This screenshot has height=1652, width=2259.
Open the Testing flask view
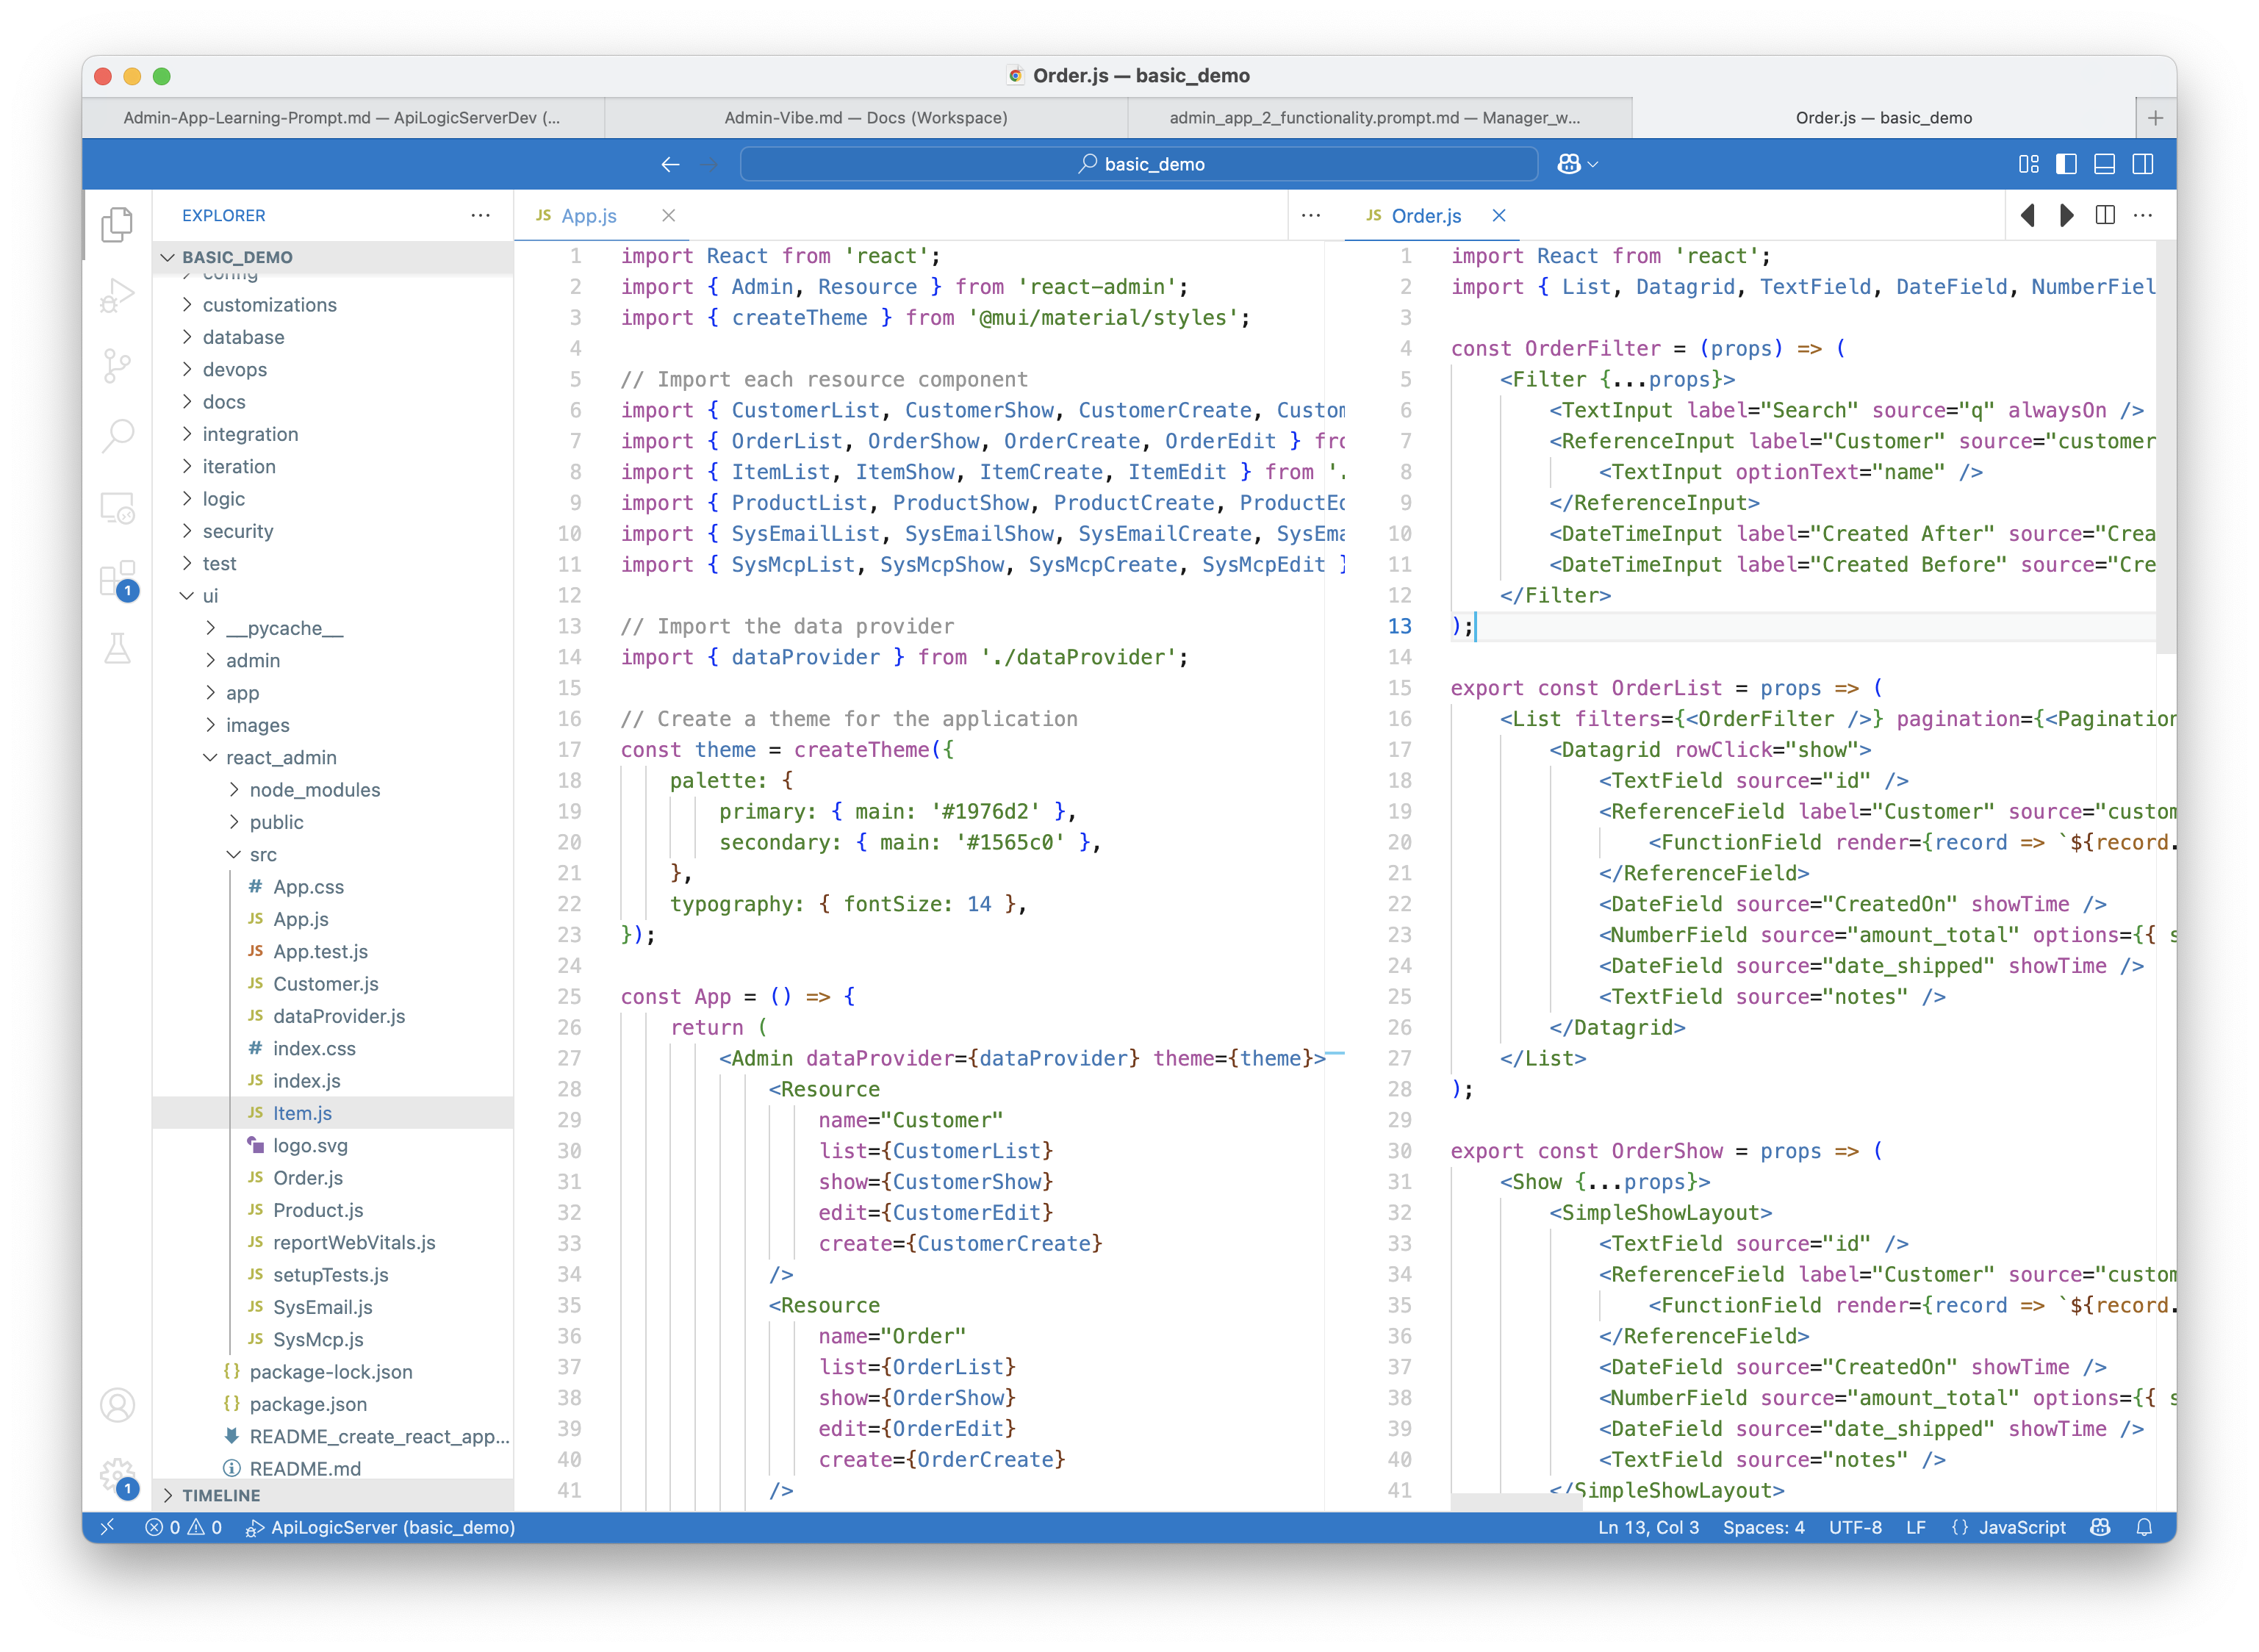(x=117, y=650)
